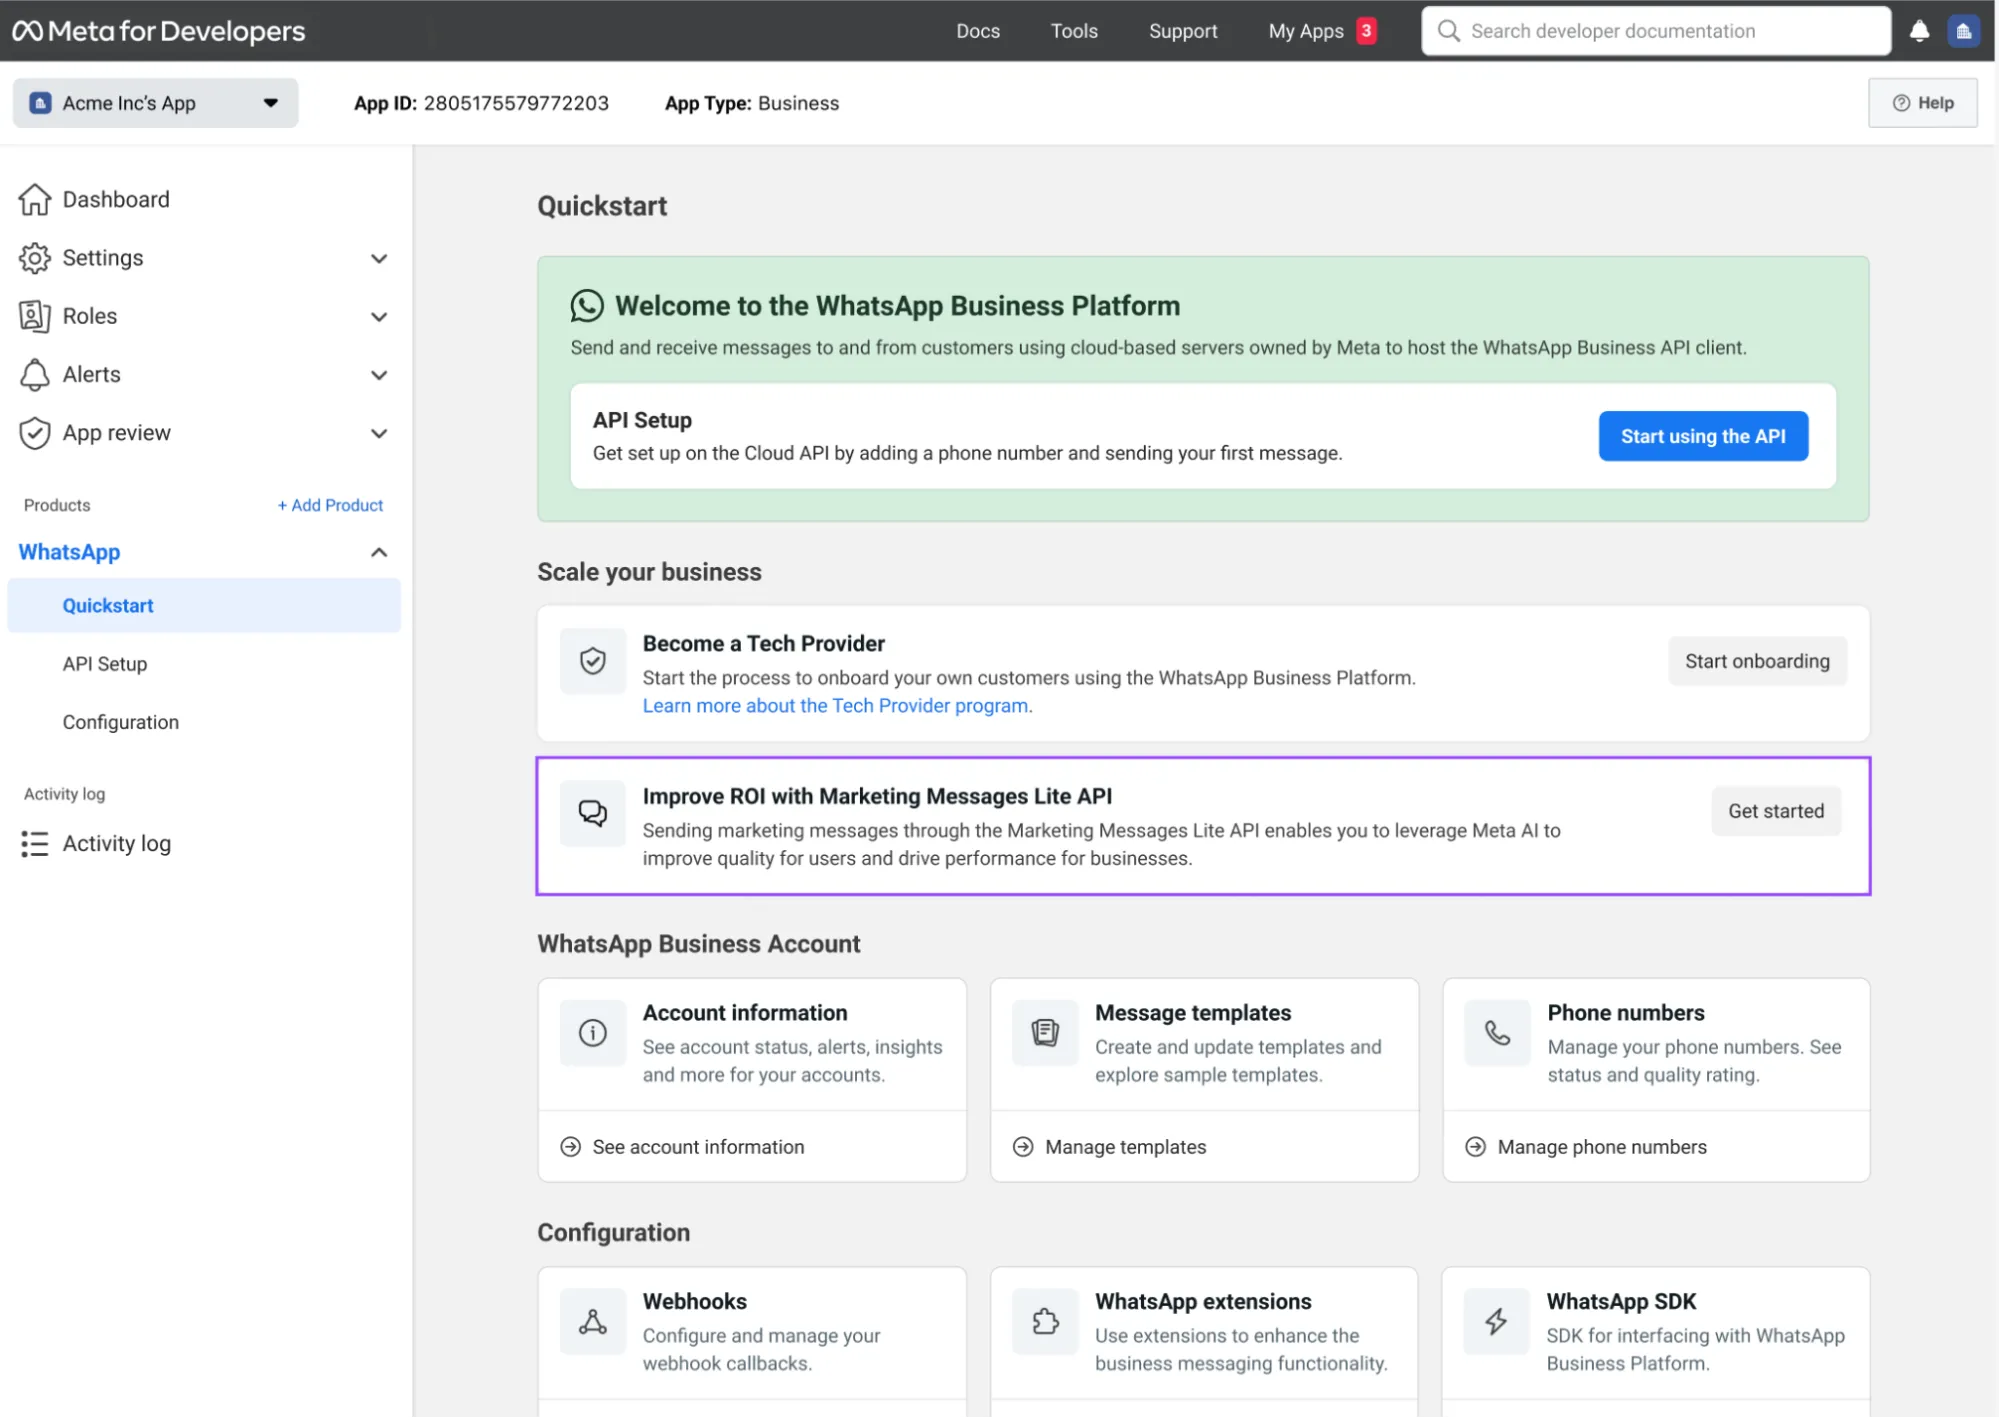Click the Webhooks card icon
Image resolution: width=1999 pixels, height=1418 pixels.
tap(592, 1321)
